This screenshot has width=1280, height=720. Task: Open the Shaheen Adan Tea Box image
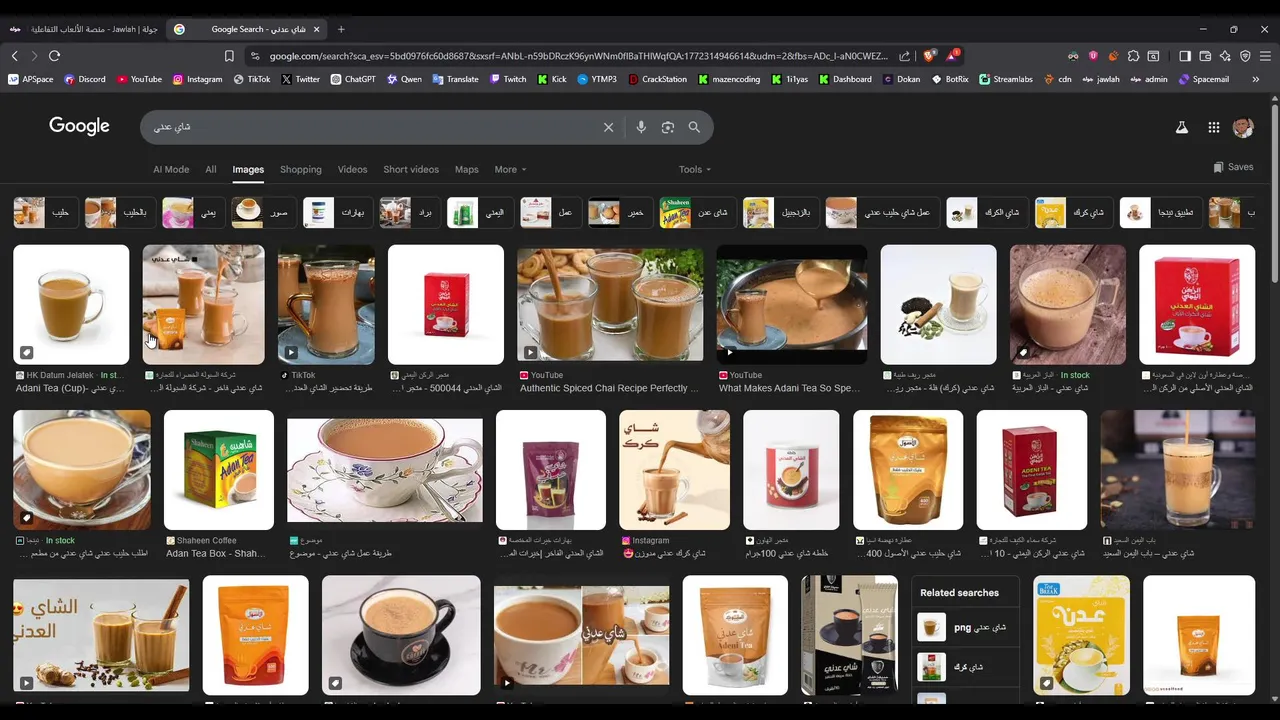(219, 469)
